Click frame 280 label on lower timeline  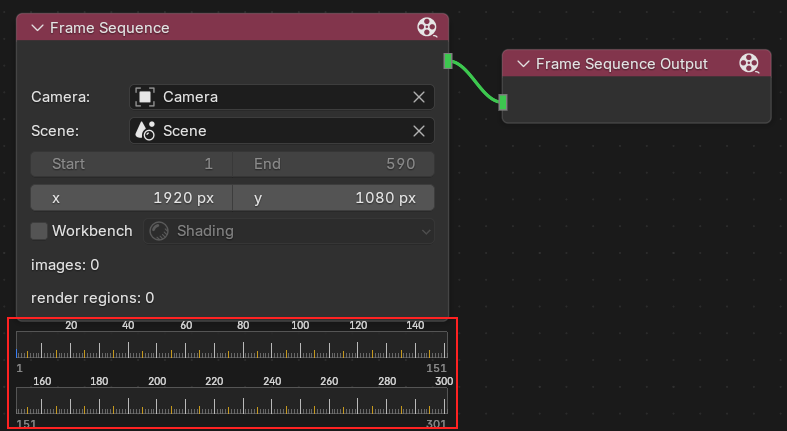click(387, 381)
